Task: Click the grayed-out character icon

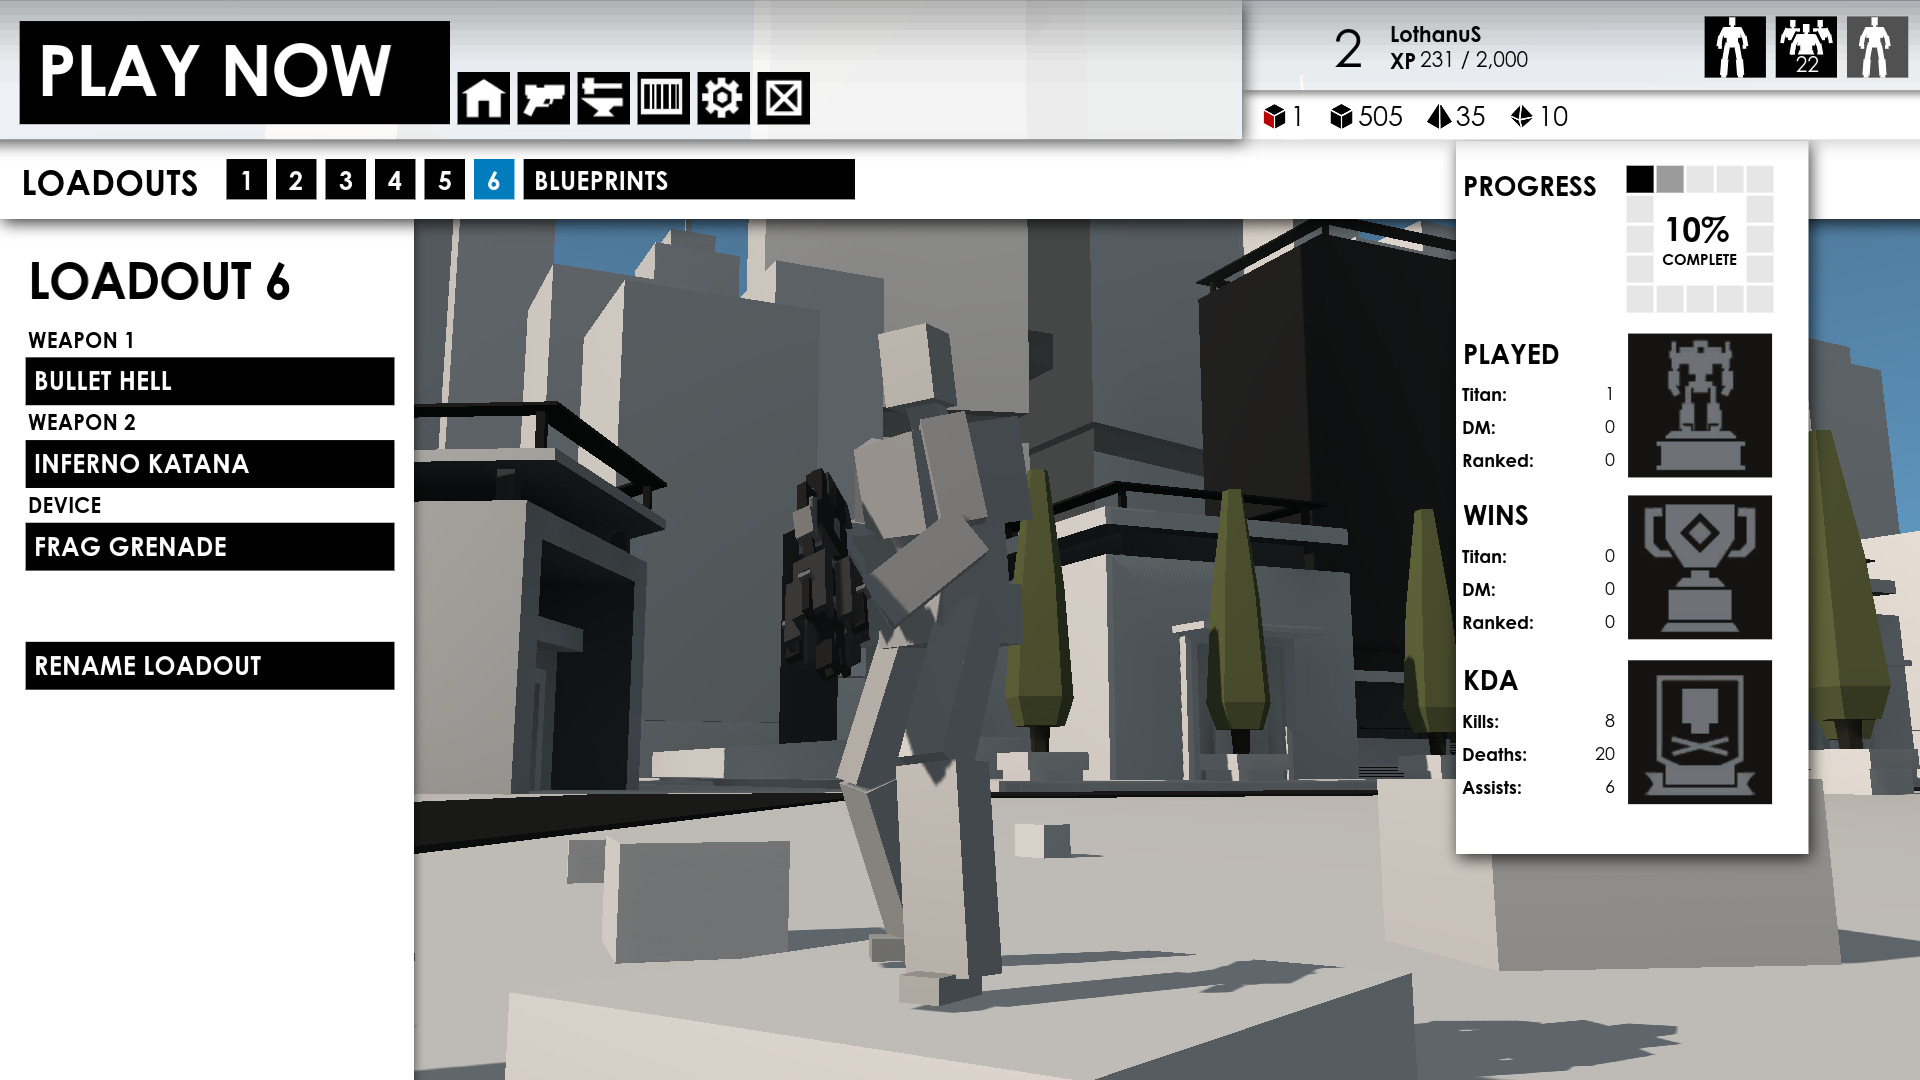Action: [x=1876, y=47]
